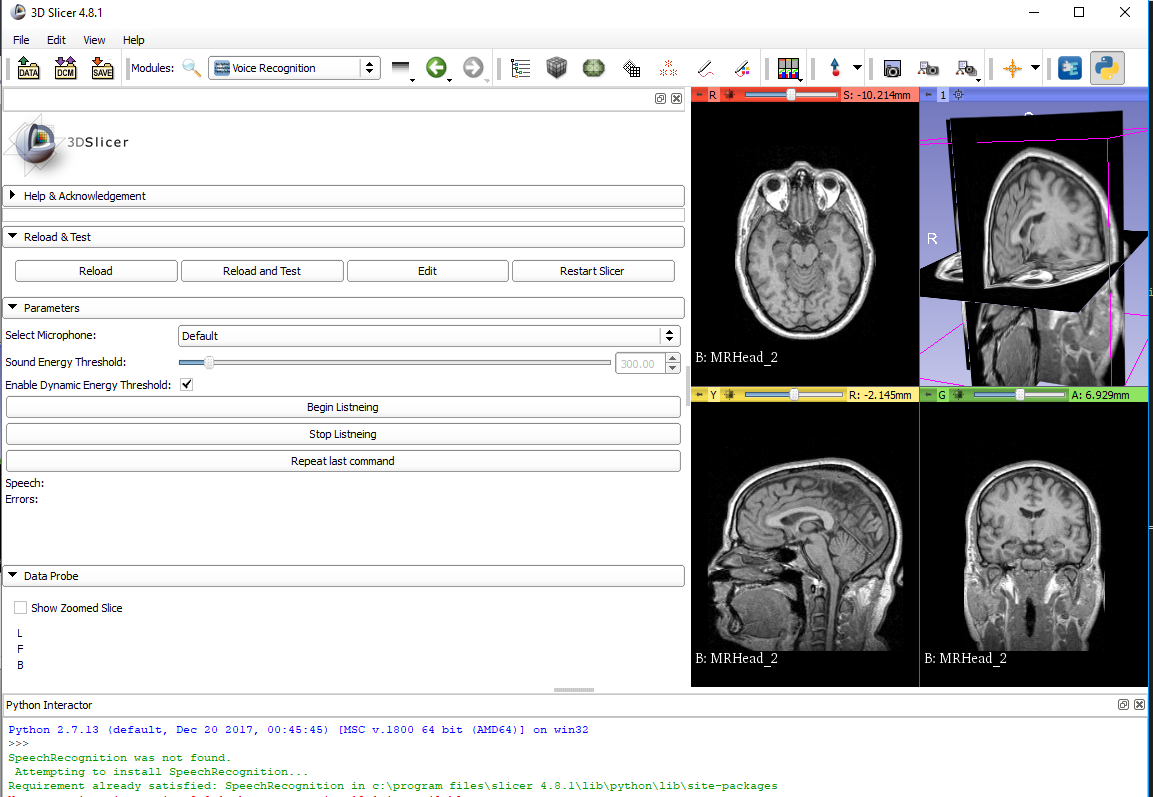1153x797 pixels.
Task: Open the Data module hierarchy icon
Action: click(521, 68)
